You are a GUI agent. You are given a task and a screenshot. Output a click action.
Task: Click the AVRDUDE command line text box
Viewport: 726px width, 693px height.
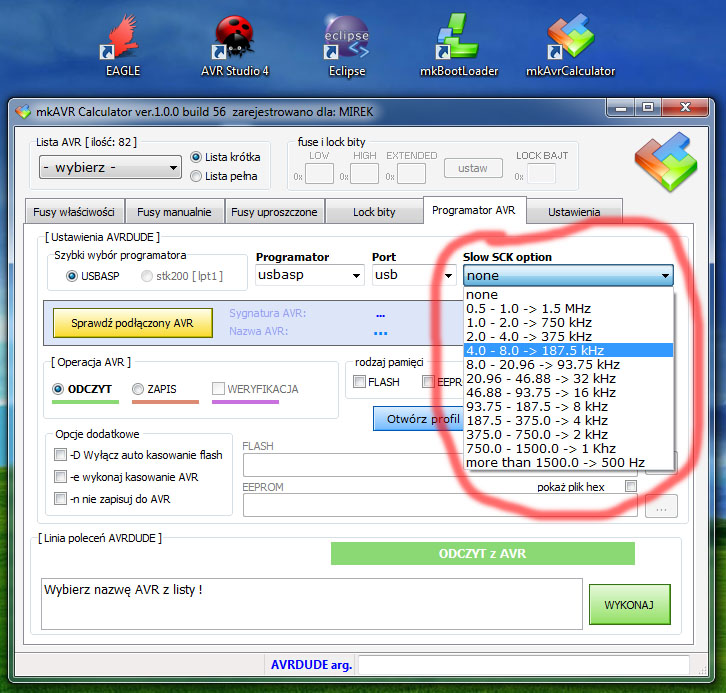point(312,604)
